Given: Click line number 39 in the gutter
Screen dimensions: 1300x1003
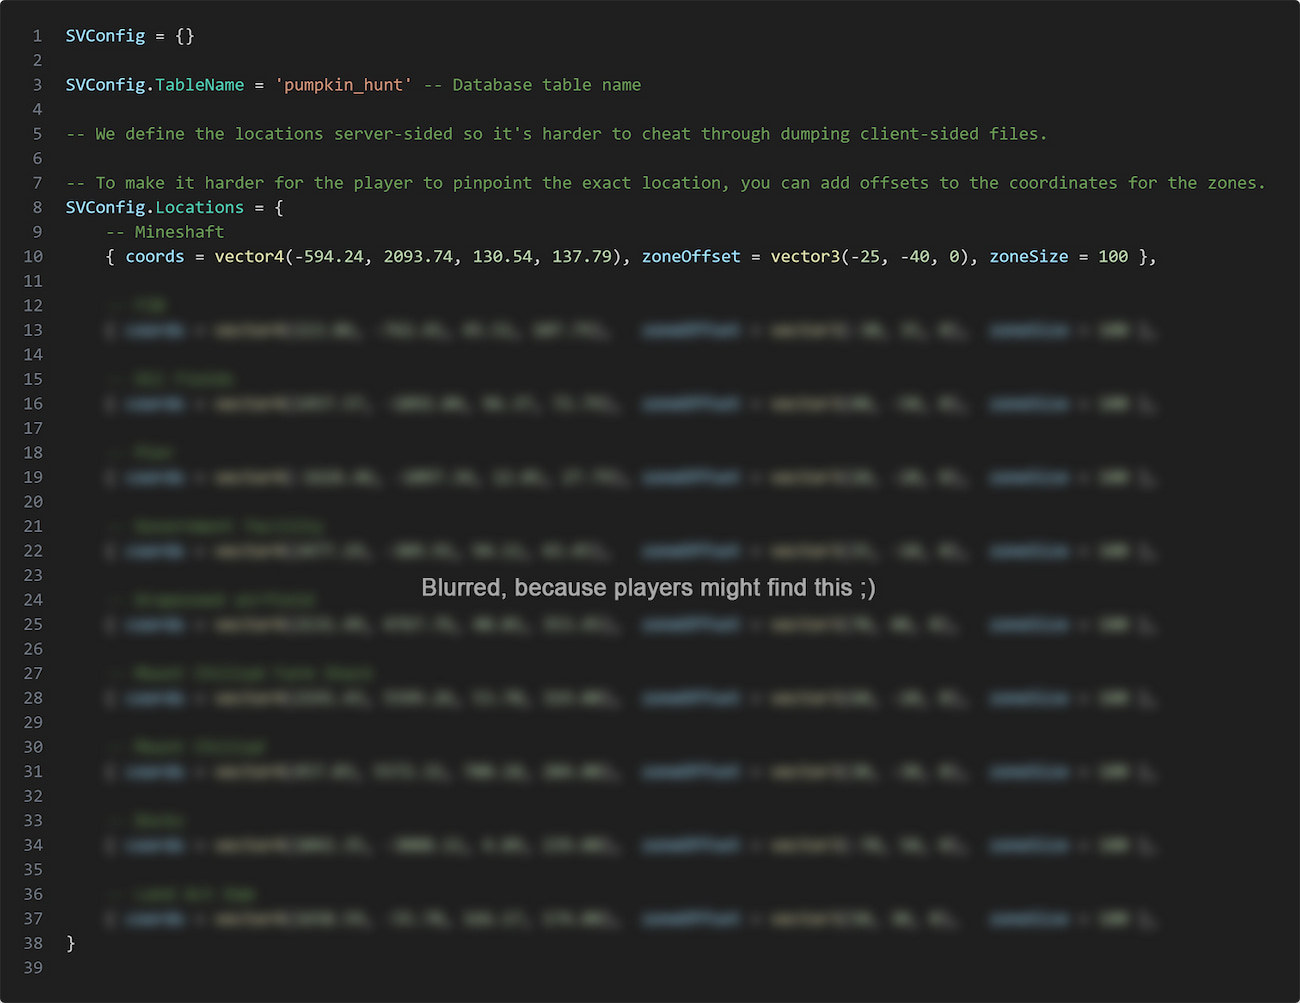Looking at the screenshot, I should click(33, 968).
